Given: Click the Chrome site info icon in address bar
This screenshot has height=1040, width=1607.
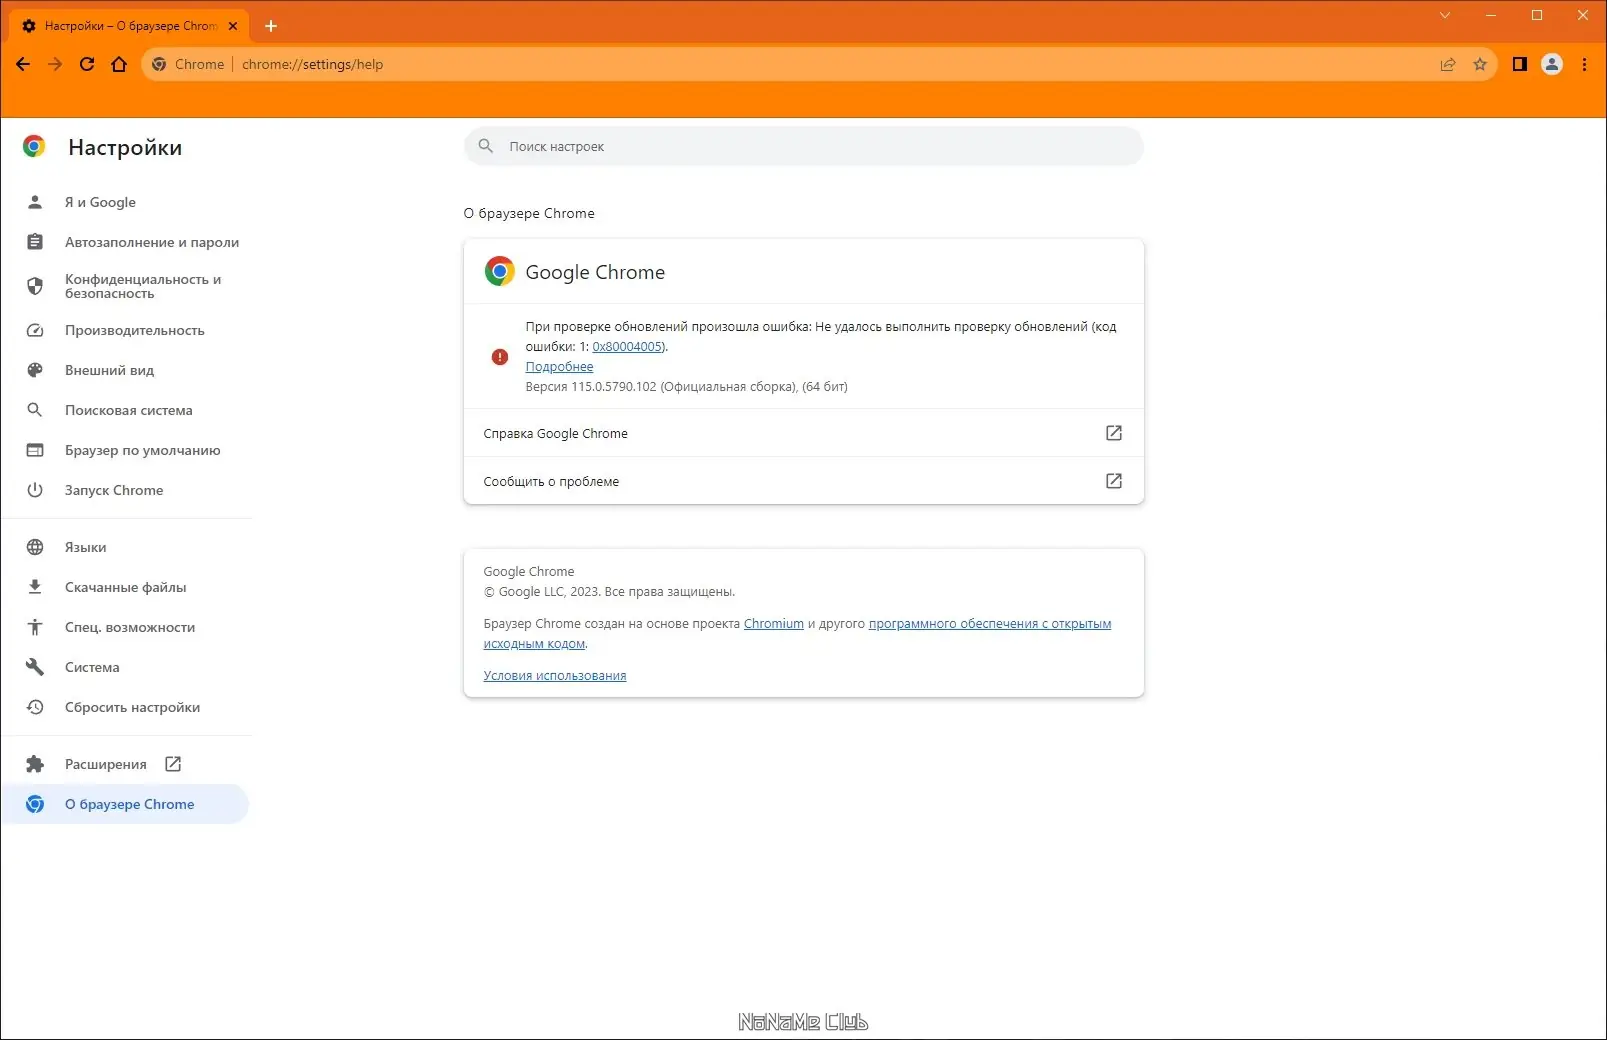Looking at the screenshot, I should tap(159, 64).
